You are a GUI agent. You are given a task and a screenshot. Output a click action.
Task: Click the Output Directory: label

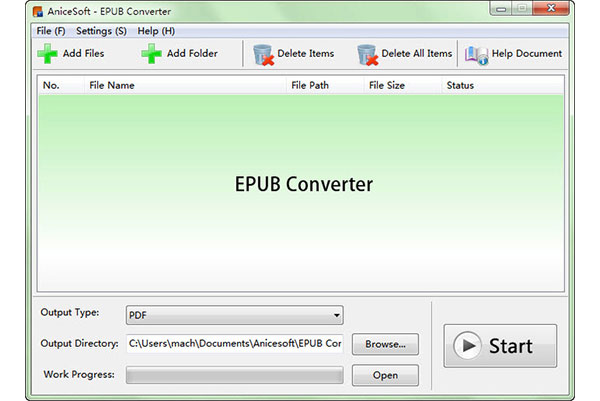tap(80, 344)
